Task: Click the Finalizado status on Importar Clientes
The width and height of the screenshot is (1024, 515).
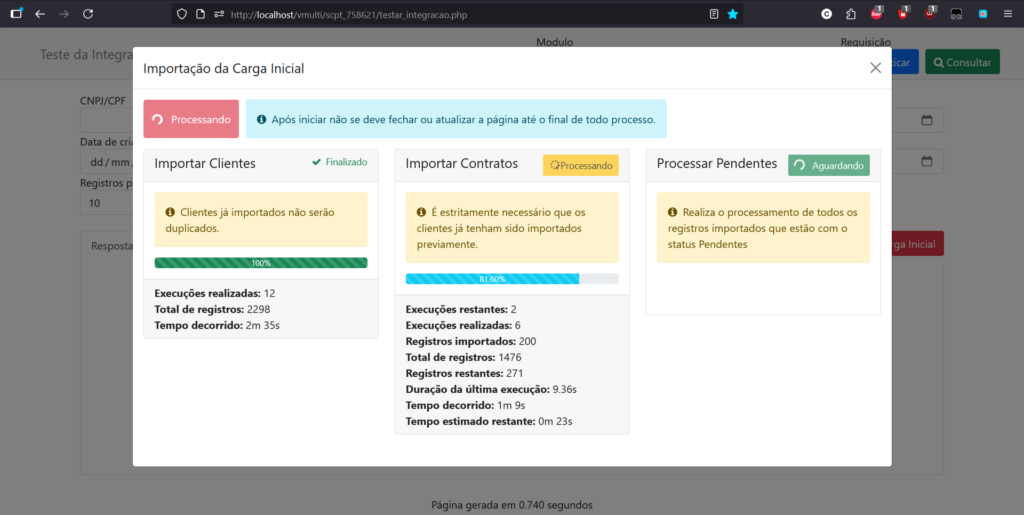Action: click(339, 162)
